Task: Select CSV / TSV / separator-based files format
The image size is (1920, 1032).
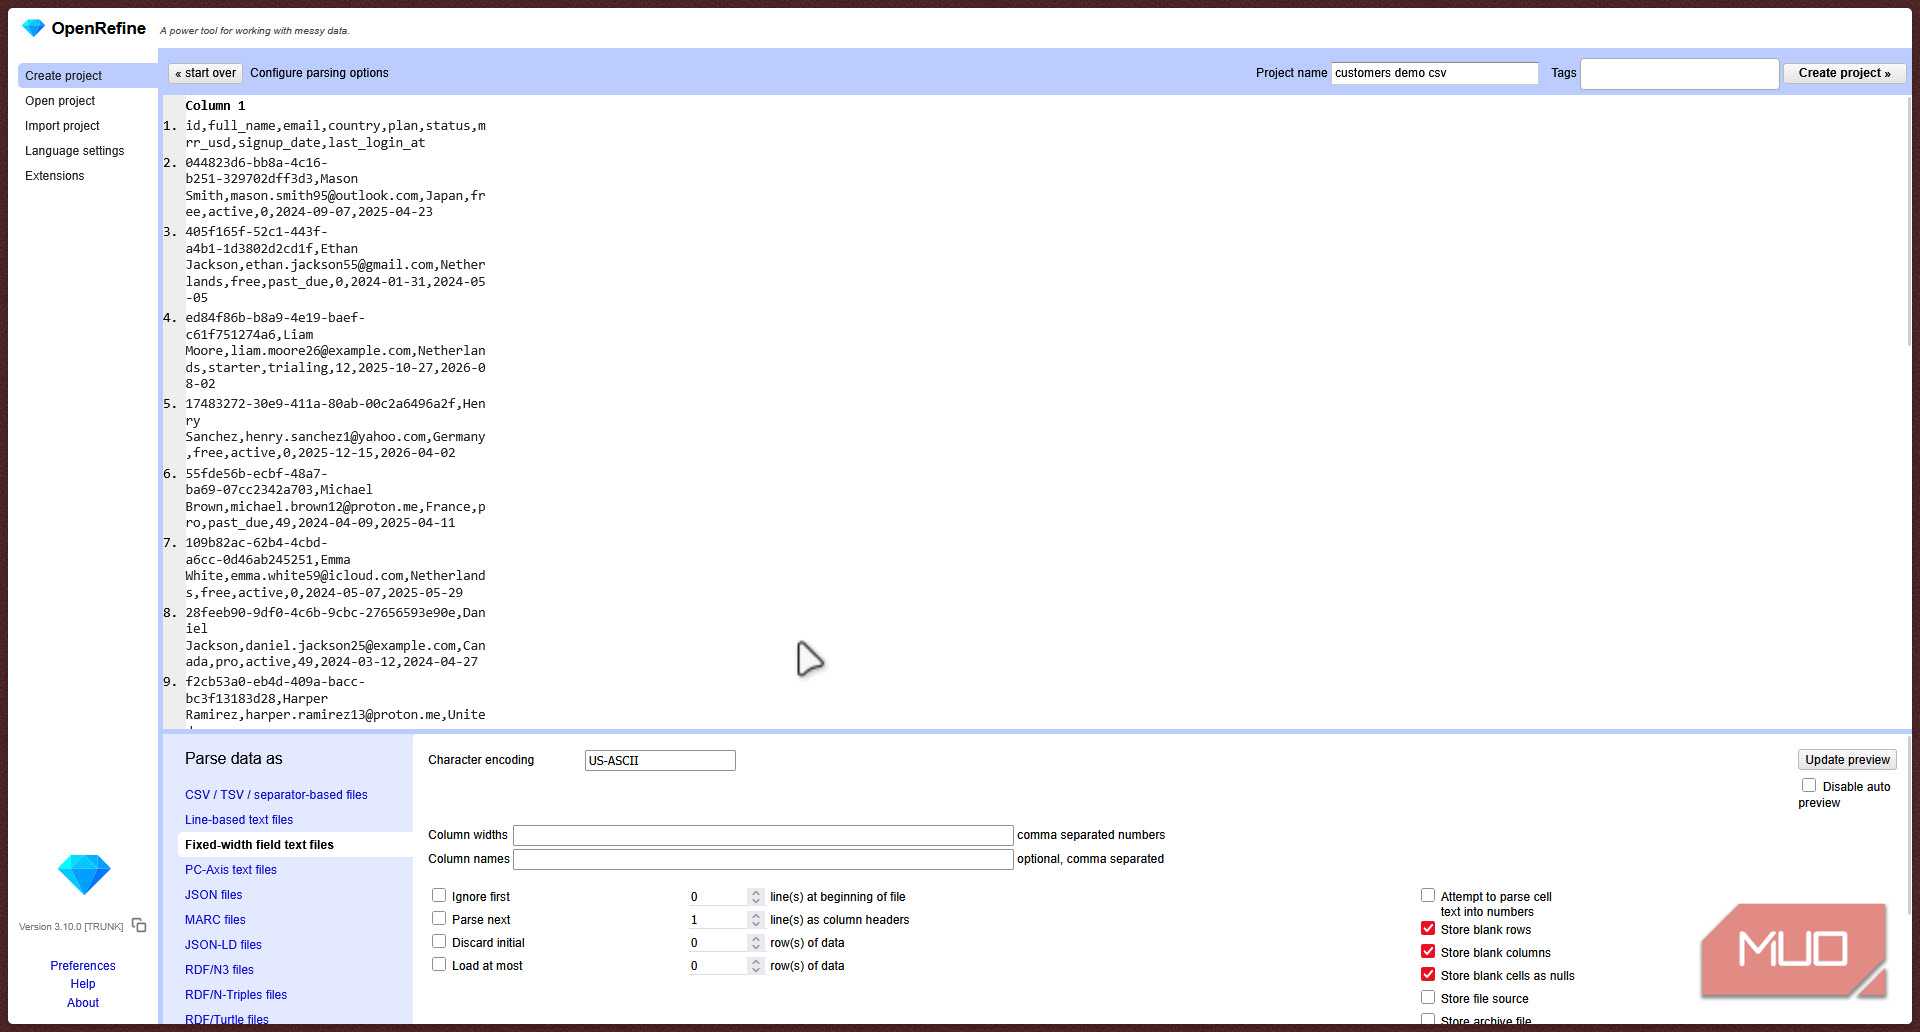Action: (x=276, y=795)
